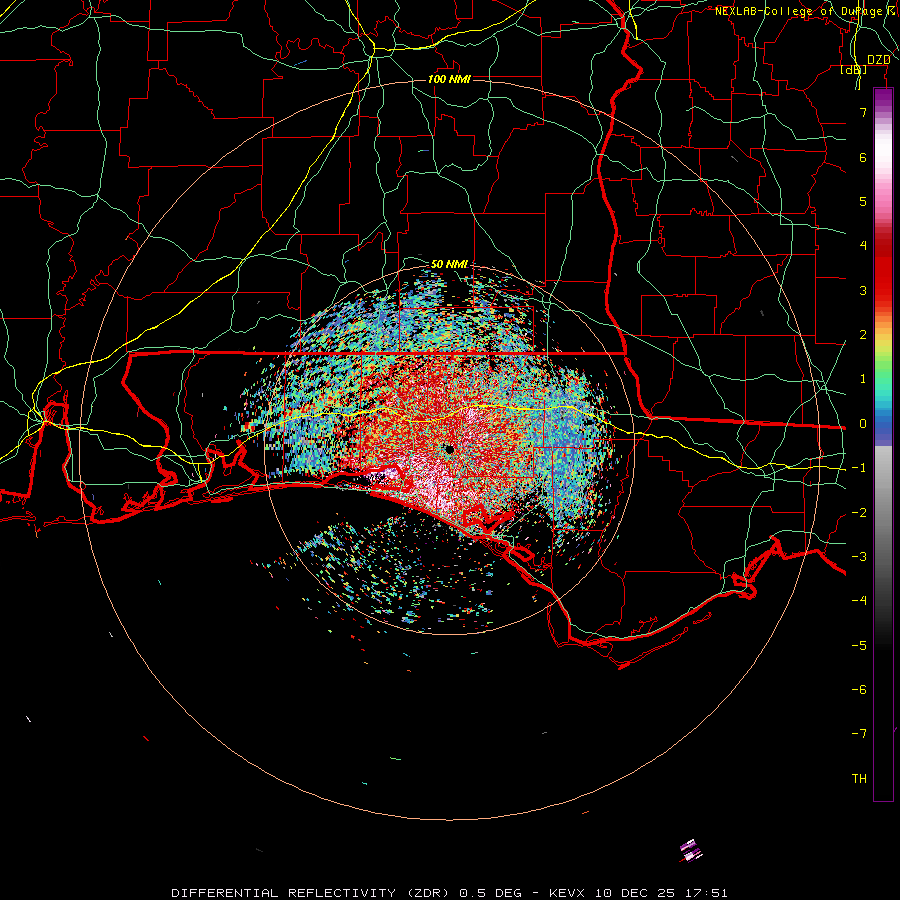Click the KEVX station identifier in caption

(x=569, y=893)
